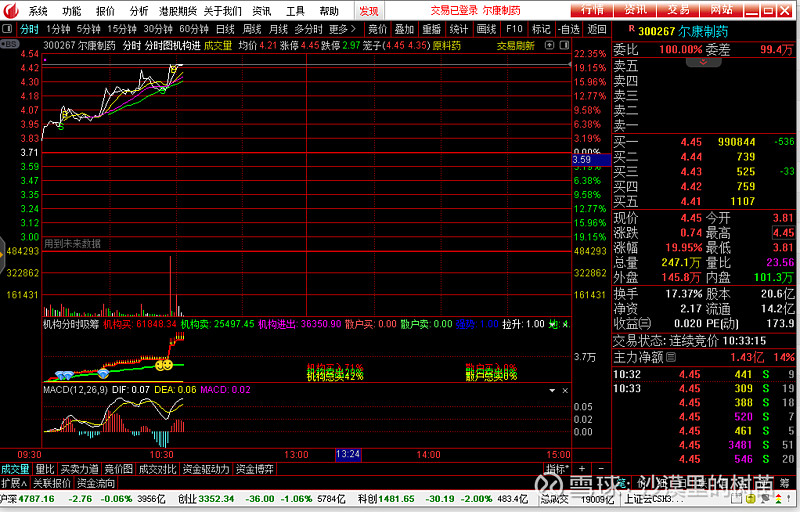Click the up-arrow icon beside 交易刷新

point(549,45)
